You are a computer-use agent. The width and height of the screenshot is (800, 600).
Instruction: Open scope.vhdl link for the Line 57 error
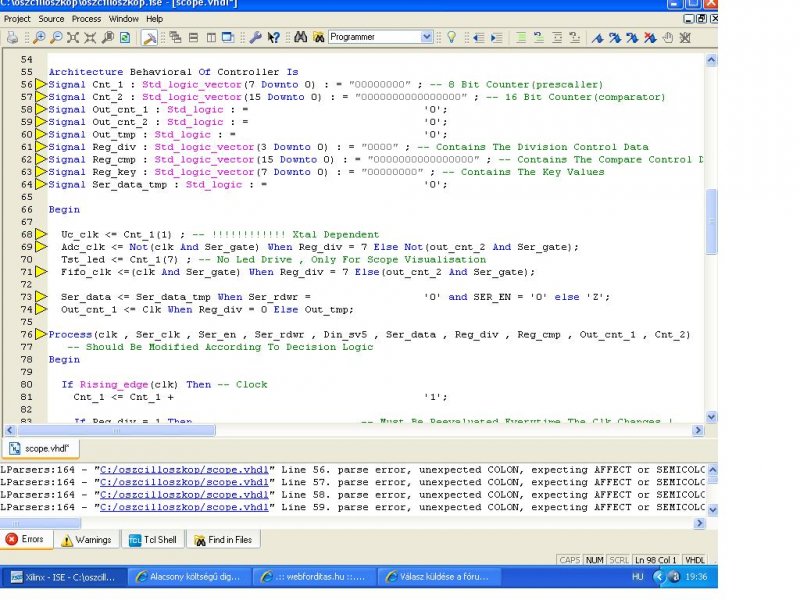184,482
